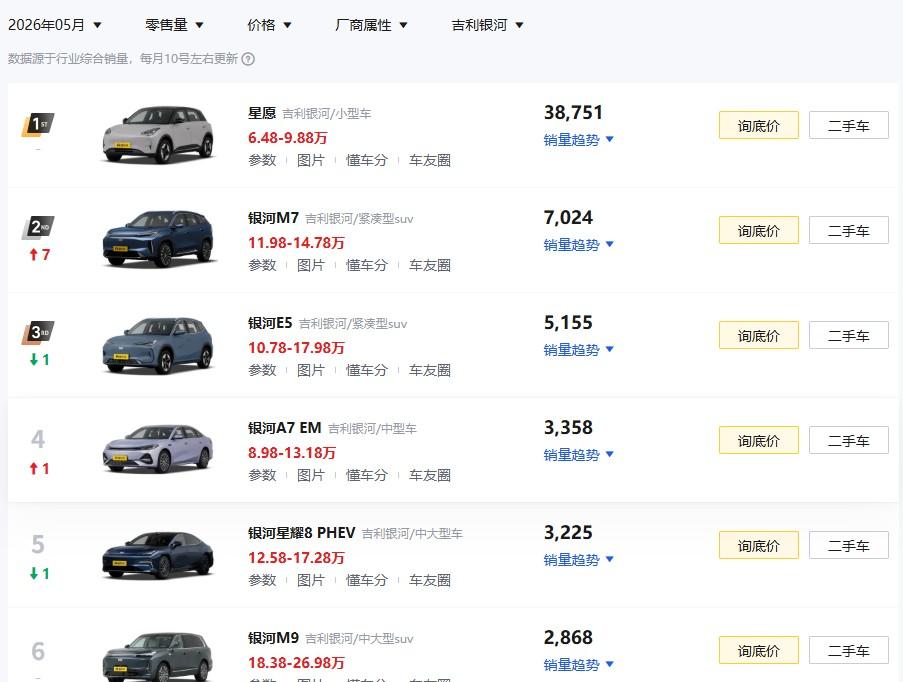This screenshot has width=903, height=682.
Task: Open the 银河A7 EM car thumbnail image
Action: click(158, 449)
